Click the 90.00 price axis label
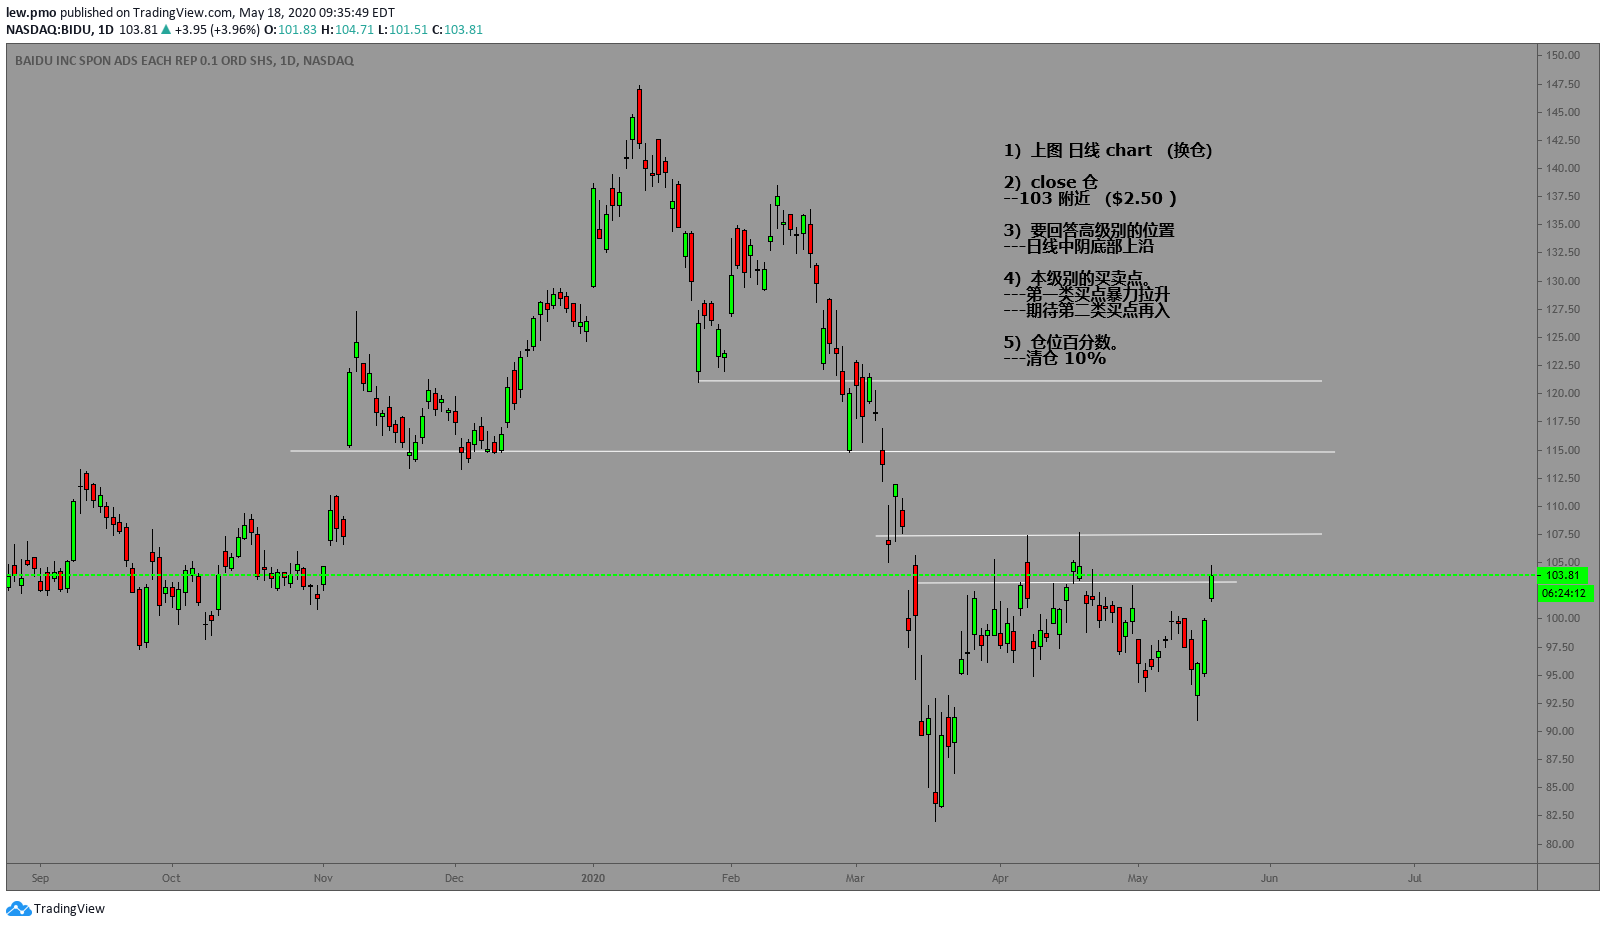Screen dimensions: 1606x927 (x=1560, y=731)
